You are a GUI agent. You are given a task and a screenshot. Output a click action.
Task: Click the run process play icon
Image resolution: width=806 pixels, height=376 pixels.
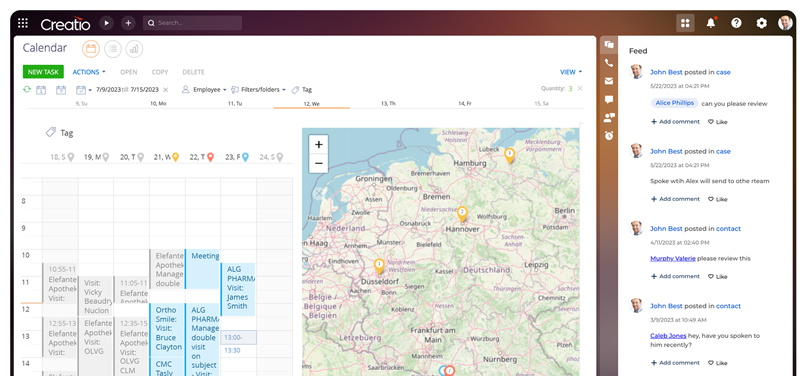(106, 23)
